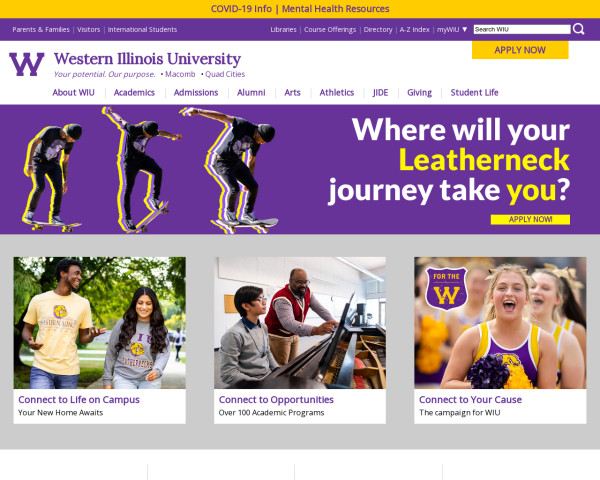Click the For The W shield badge
The image size is (600, 480).
click(x=446, y=289)
